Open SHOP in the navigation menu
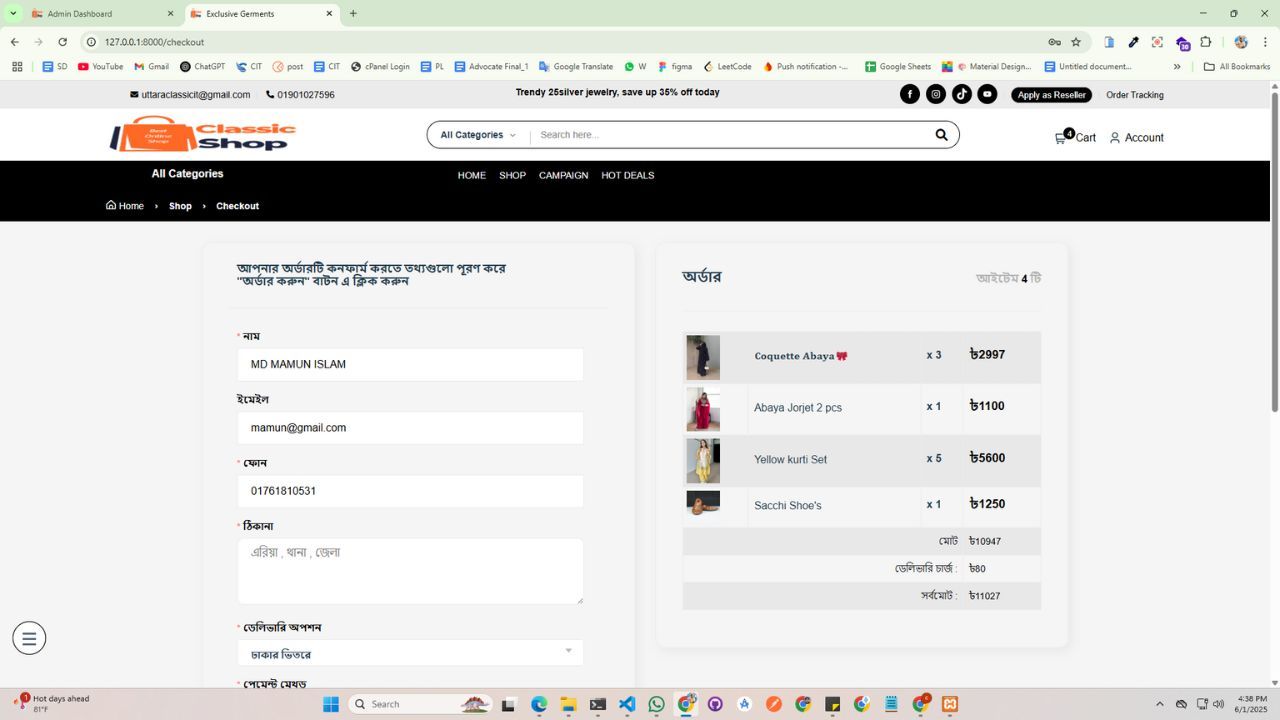Image resolution: width=1280 pixels, height=720 pixels. (512, 175)
